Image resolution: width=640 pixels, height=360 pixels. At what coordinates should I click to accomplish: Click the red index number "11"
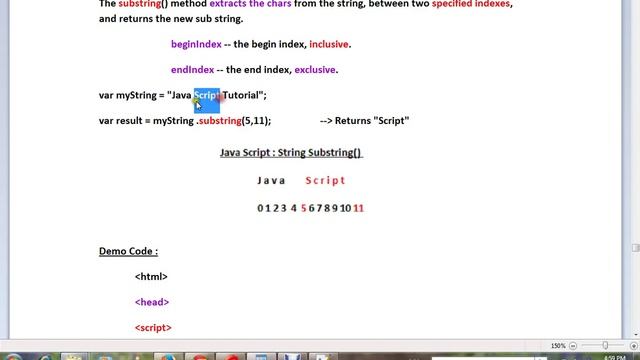[x=358, y=208]
